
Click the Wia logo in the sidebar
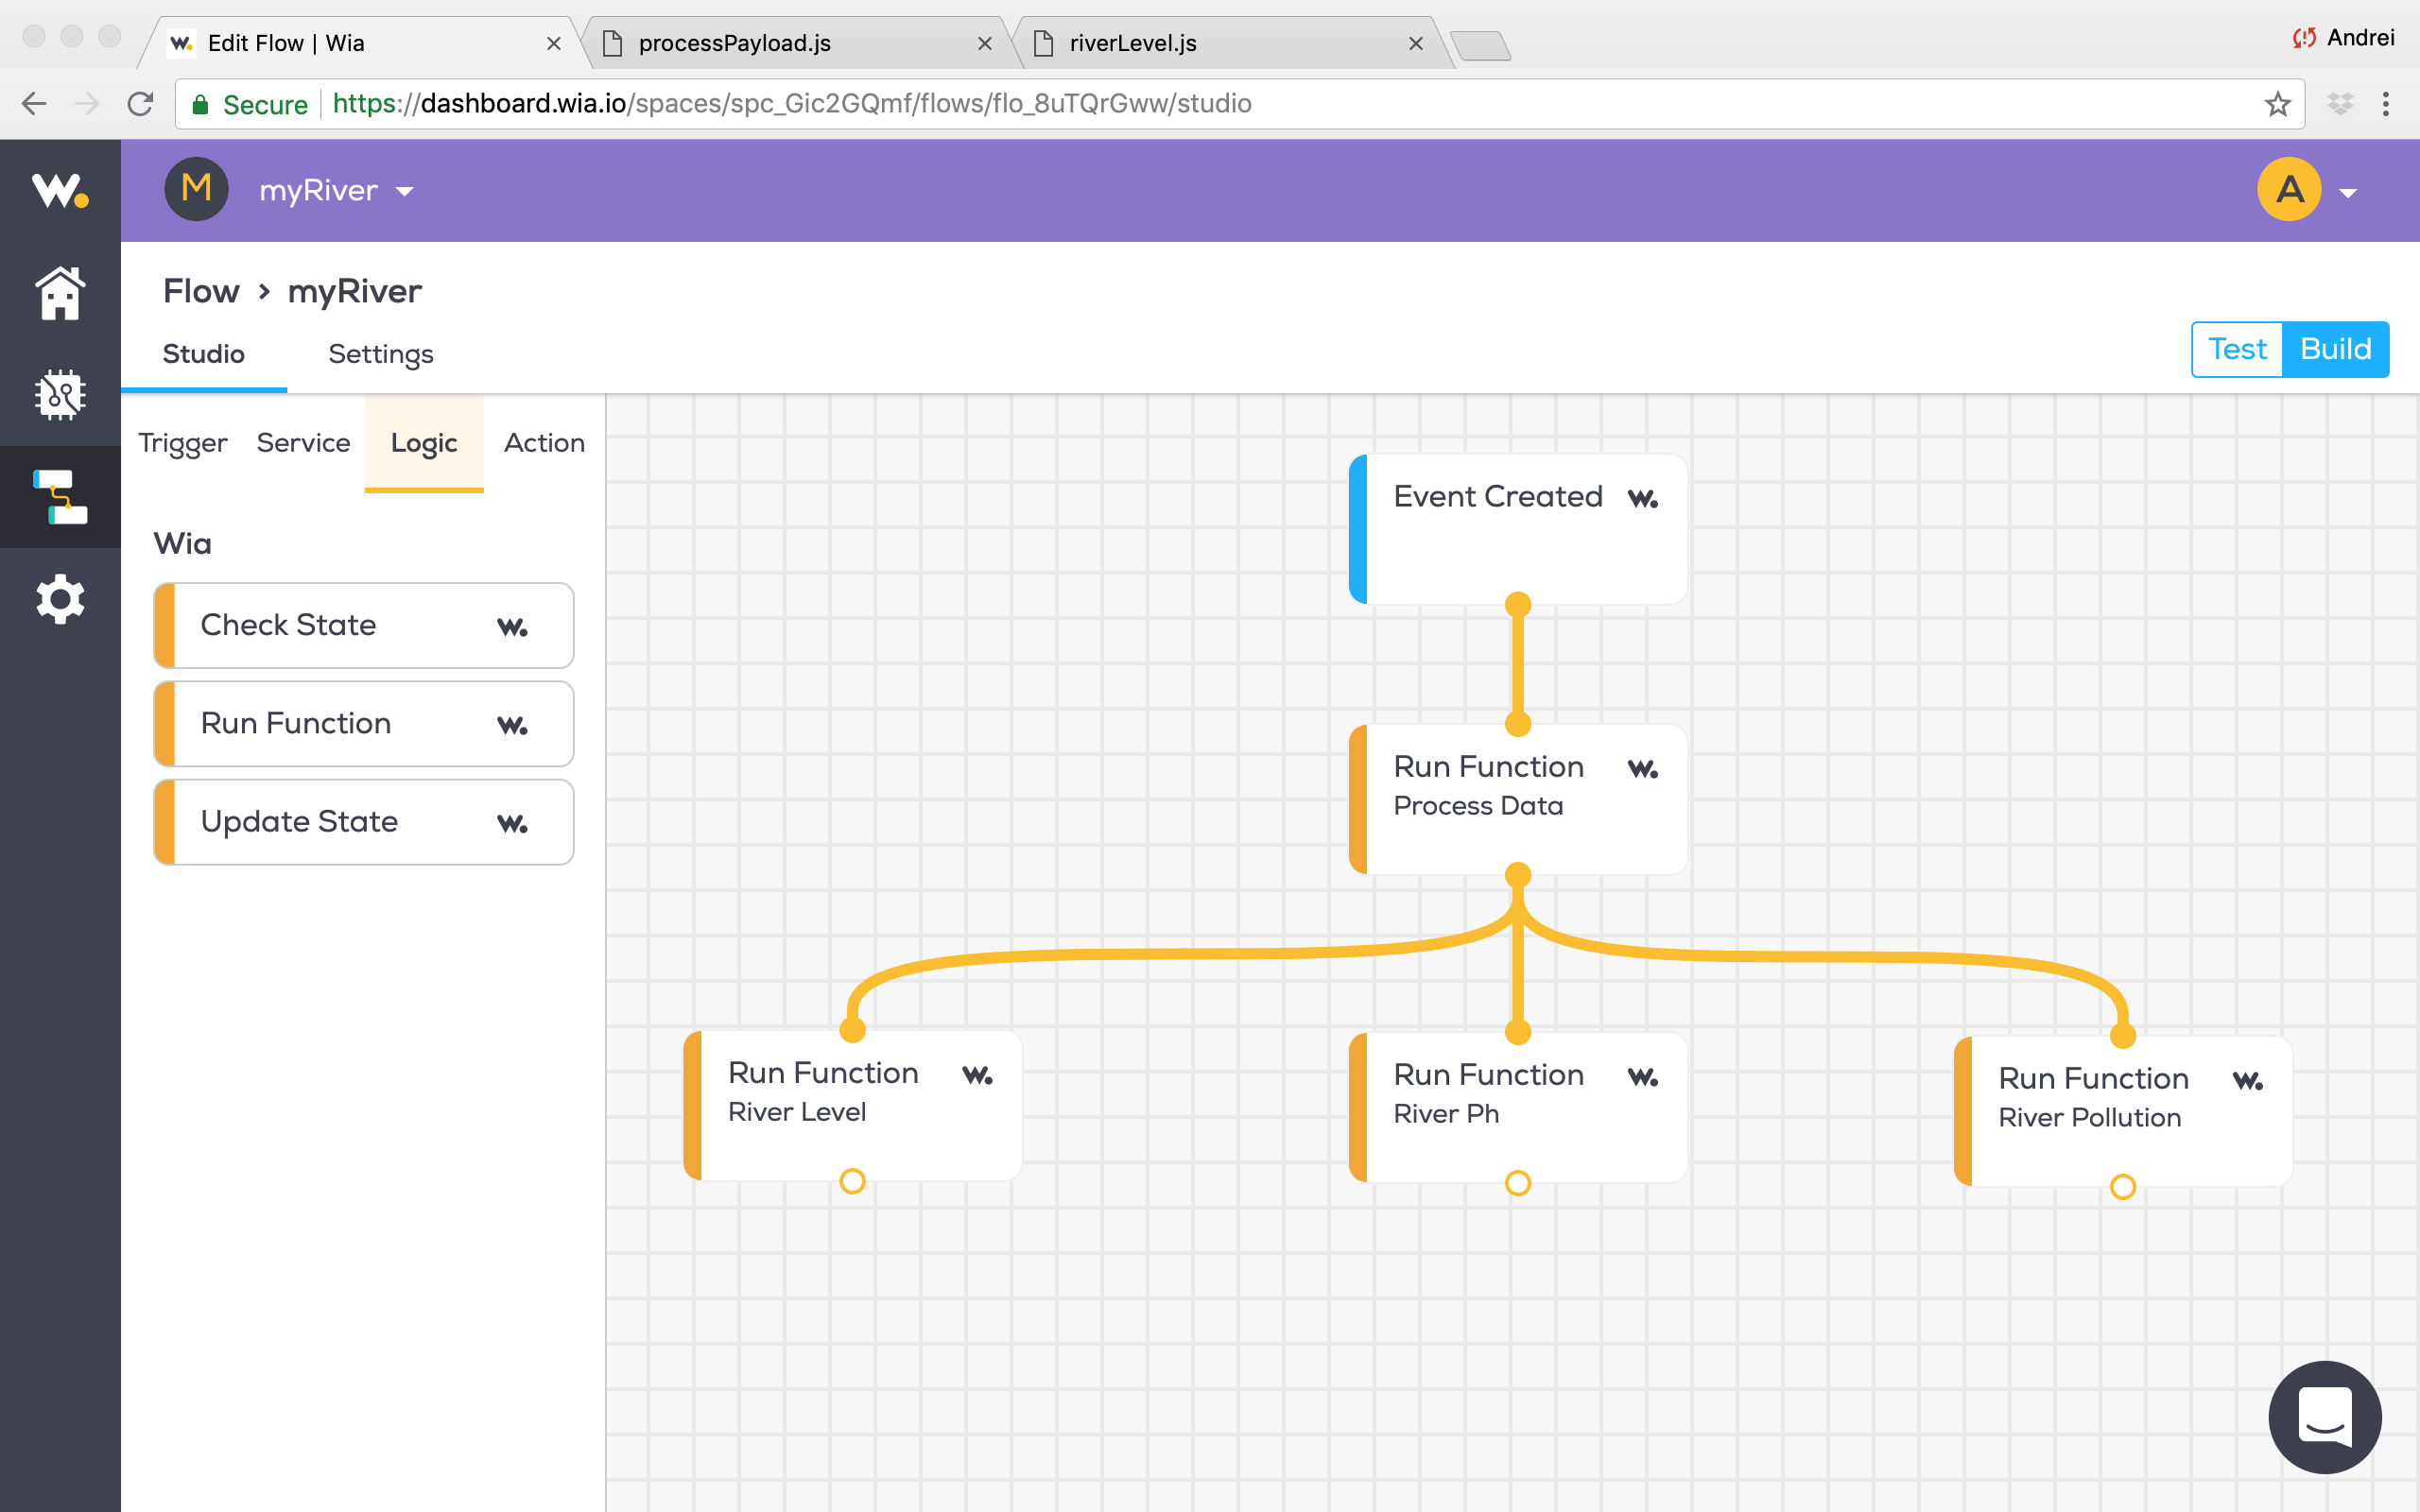[59, 194]
